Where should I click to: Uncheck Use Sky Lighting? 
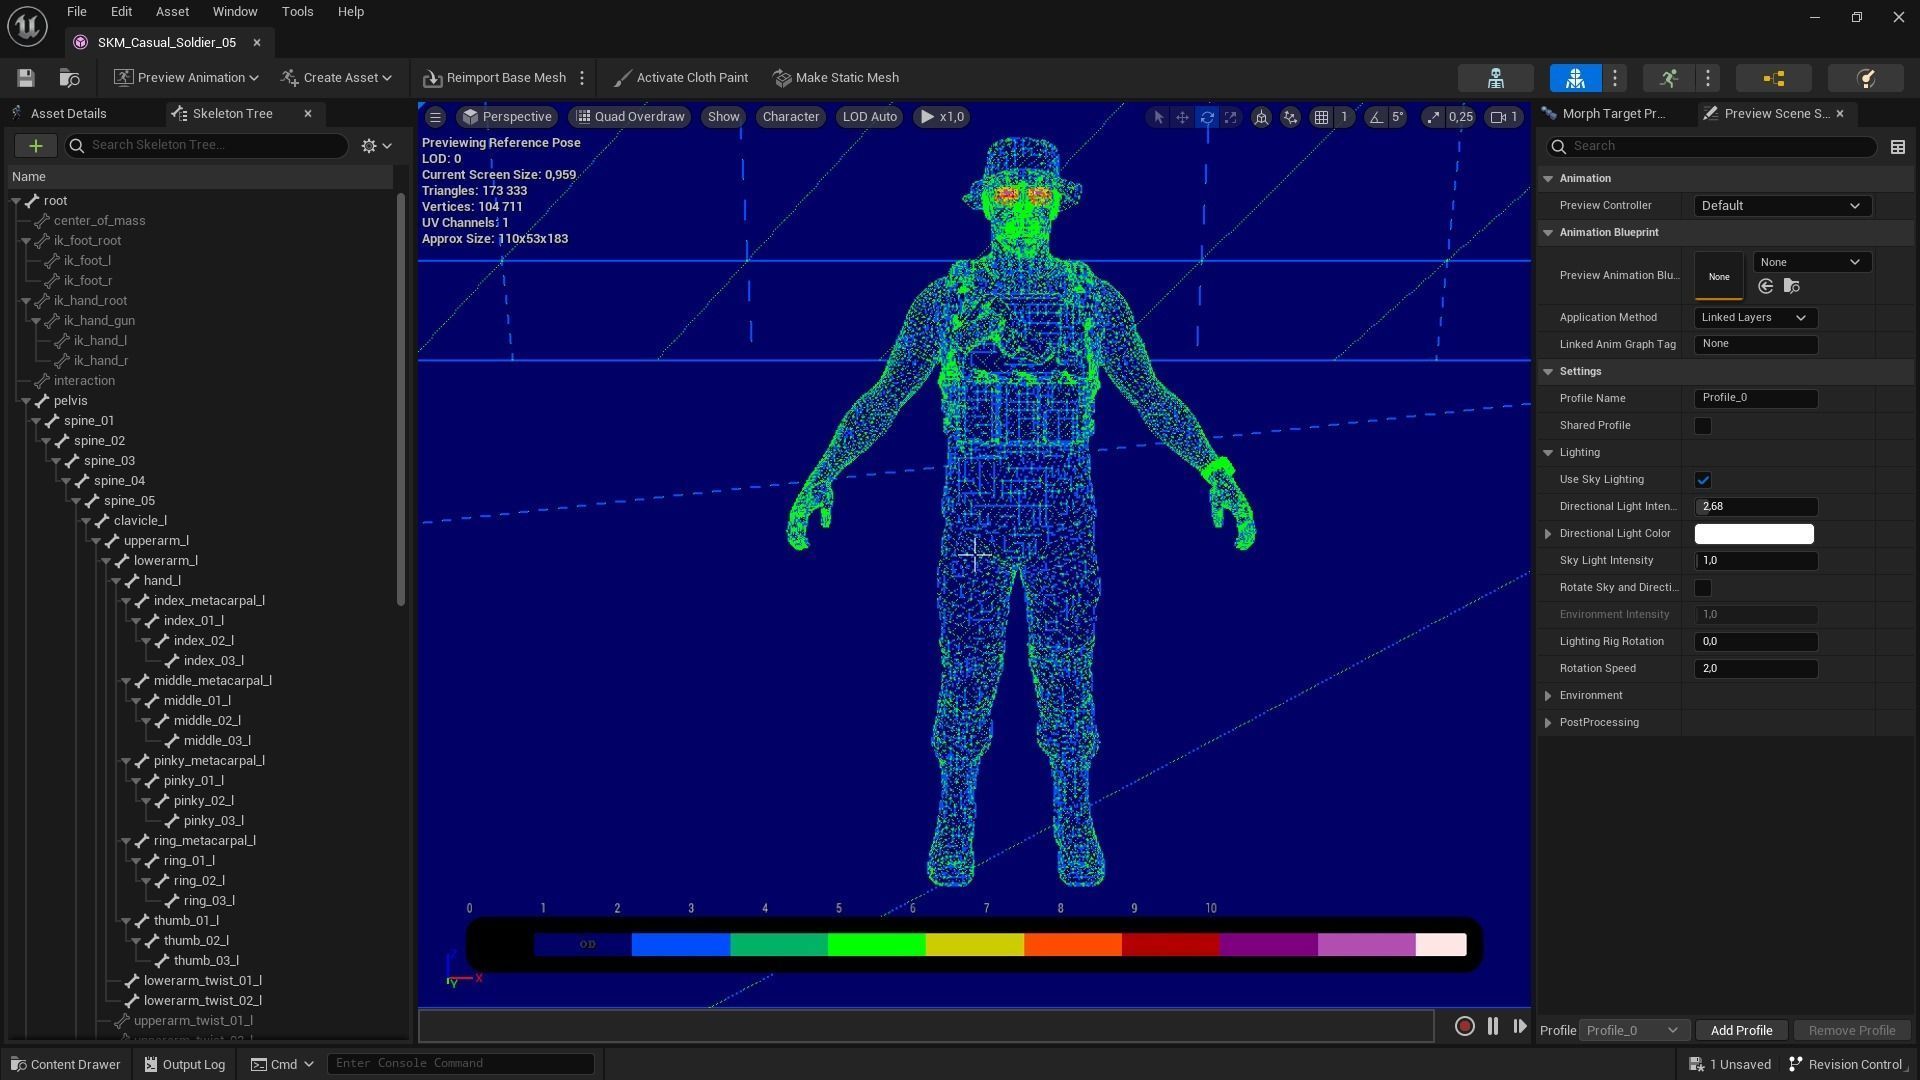pos(1702,480)
